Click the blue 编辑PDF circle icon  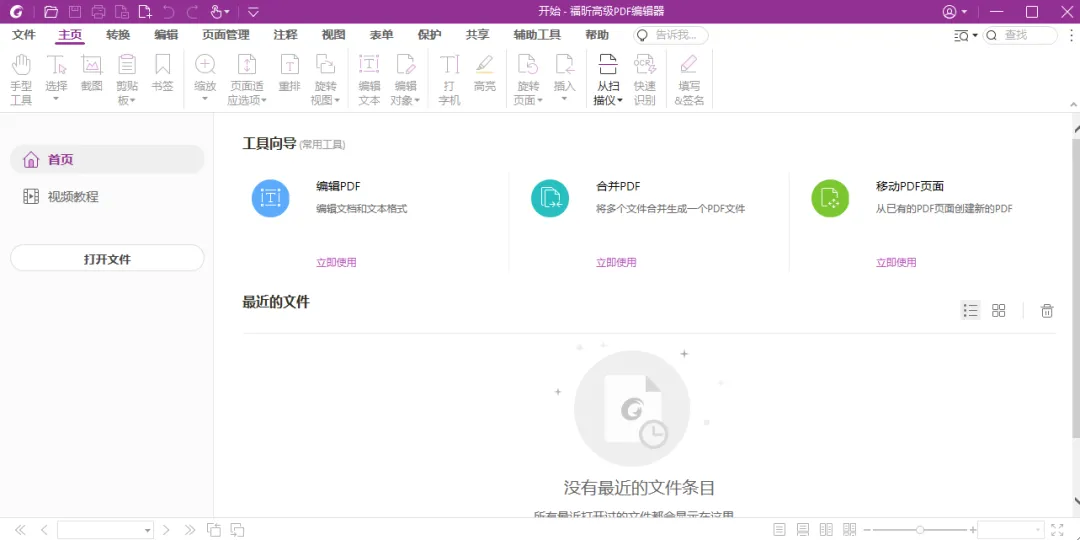coord(270,198)
